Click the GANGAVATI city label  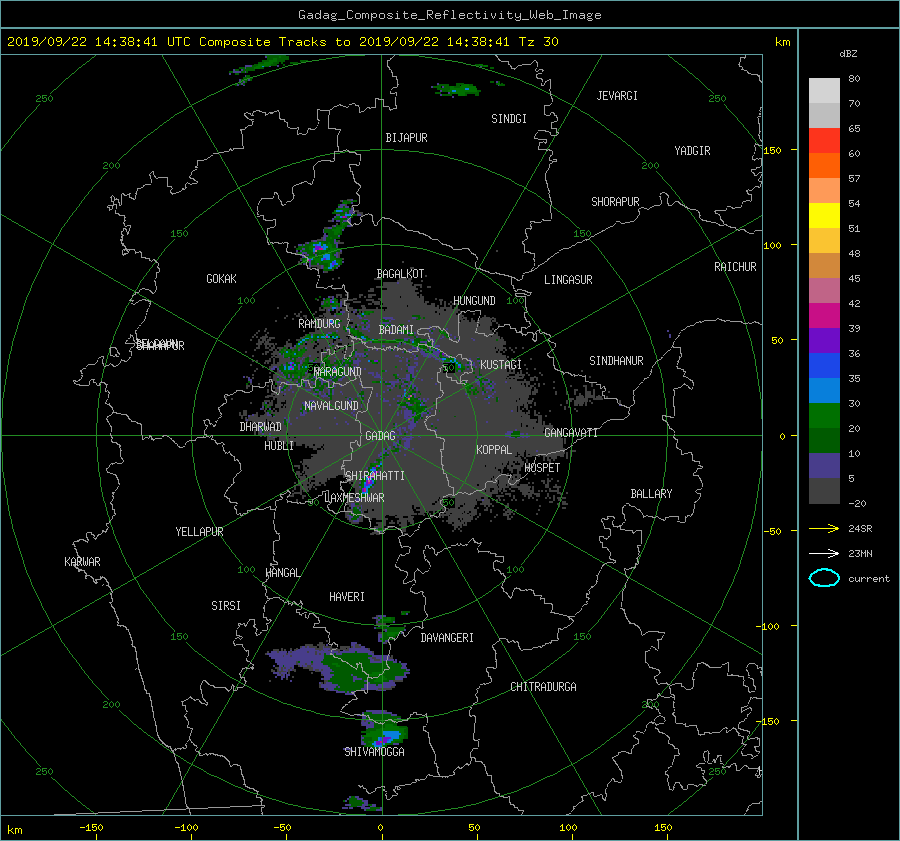point(571,433)
